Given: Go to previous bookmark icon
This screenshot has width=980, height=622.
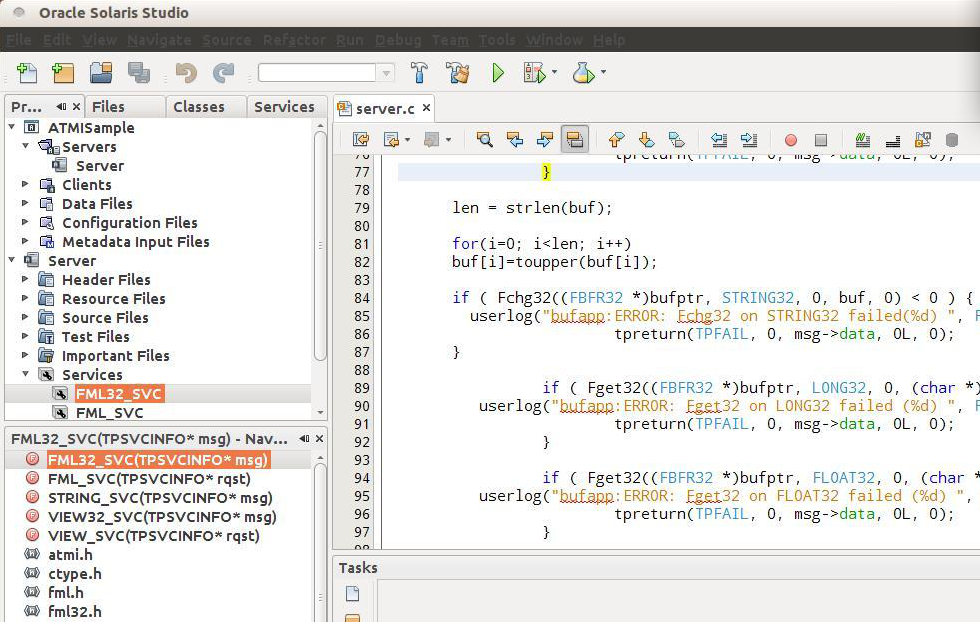Looking at the screenshot, I should (616, 139).
